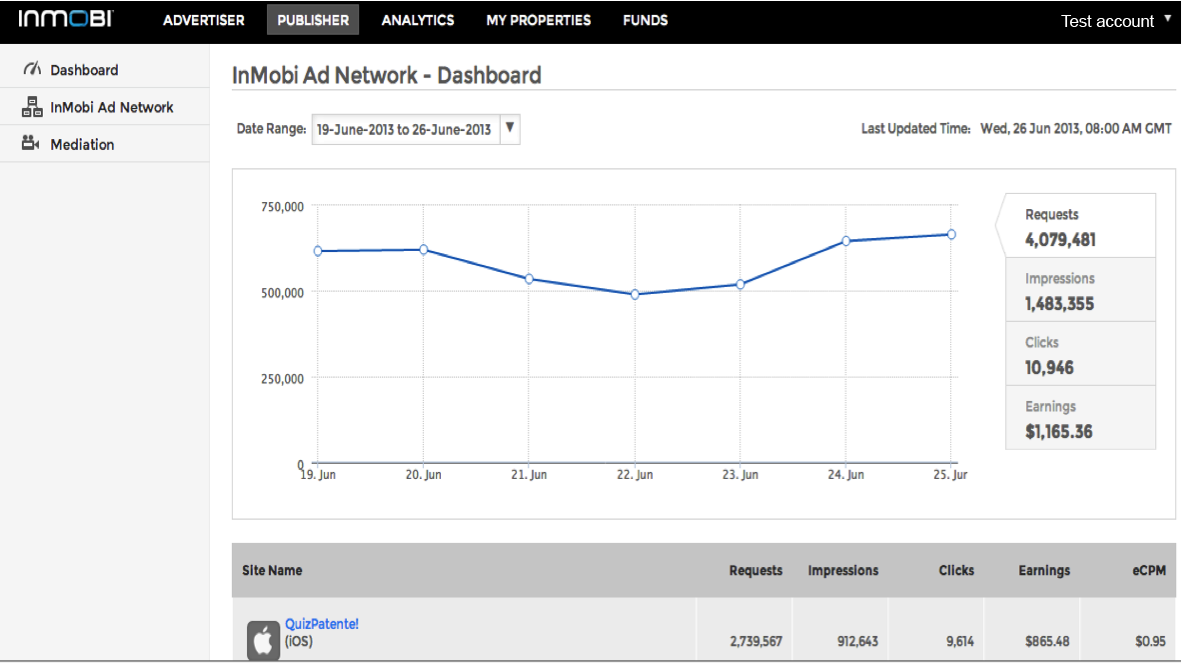Viewport: 1182px width, 663px height.
Task: Open the Advertiser tab
Action: [204, 20]
